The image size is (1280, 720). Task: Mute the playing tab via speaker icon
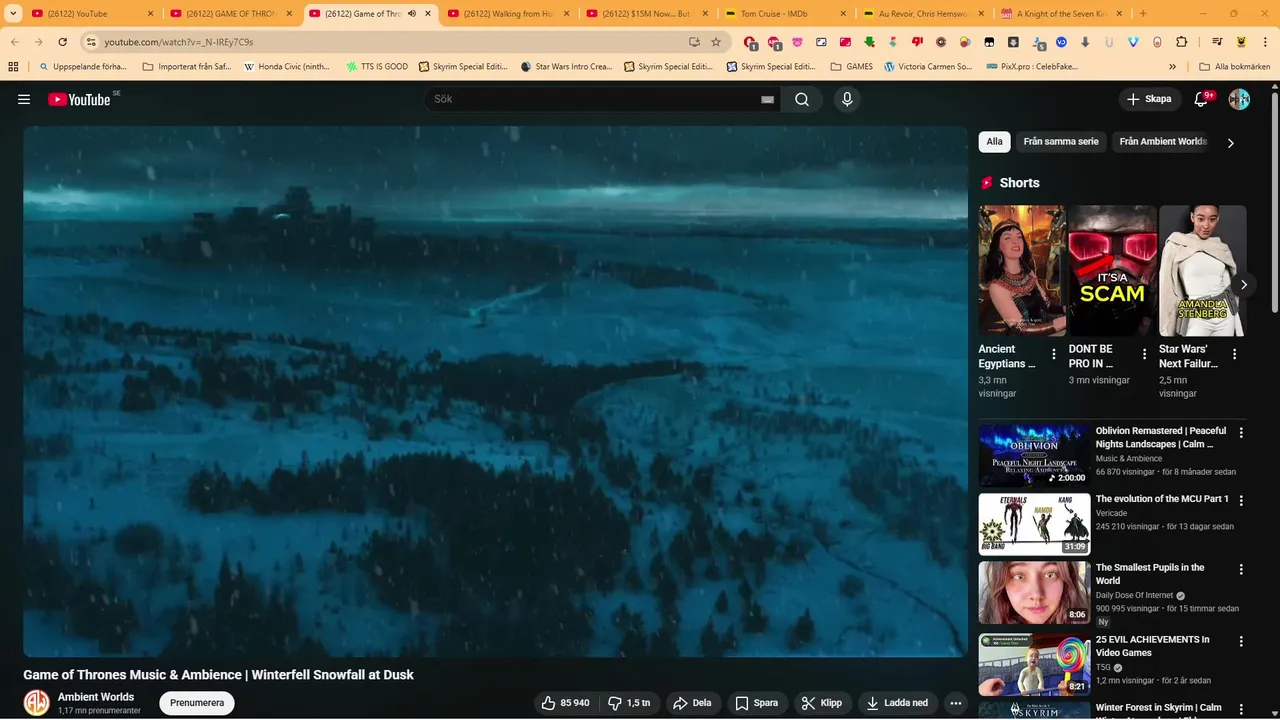[x=412, y=14]
